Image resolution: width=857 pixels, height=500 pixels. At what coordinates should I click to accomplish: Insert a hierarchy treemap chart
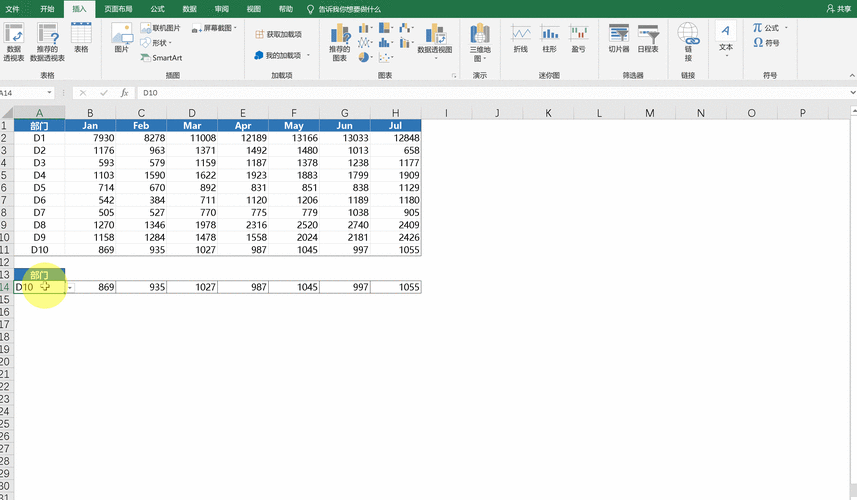386,28
